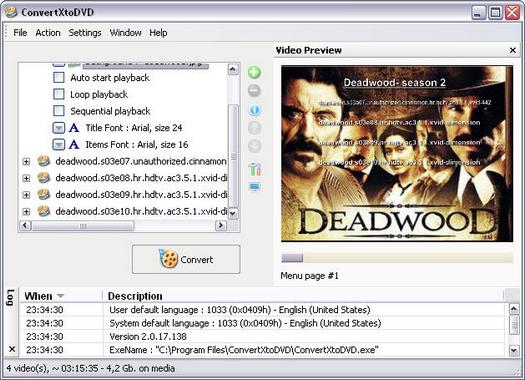Open the Action menu
This screenshot has width=525, height=380.
pyautogui.click(x=48, y=33)
